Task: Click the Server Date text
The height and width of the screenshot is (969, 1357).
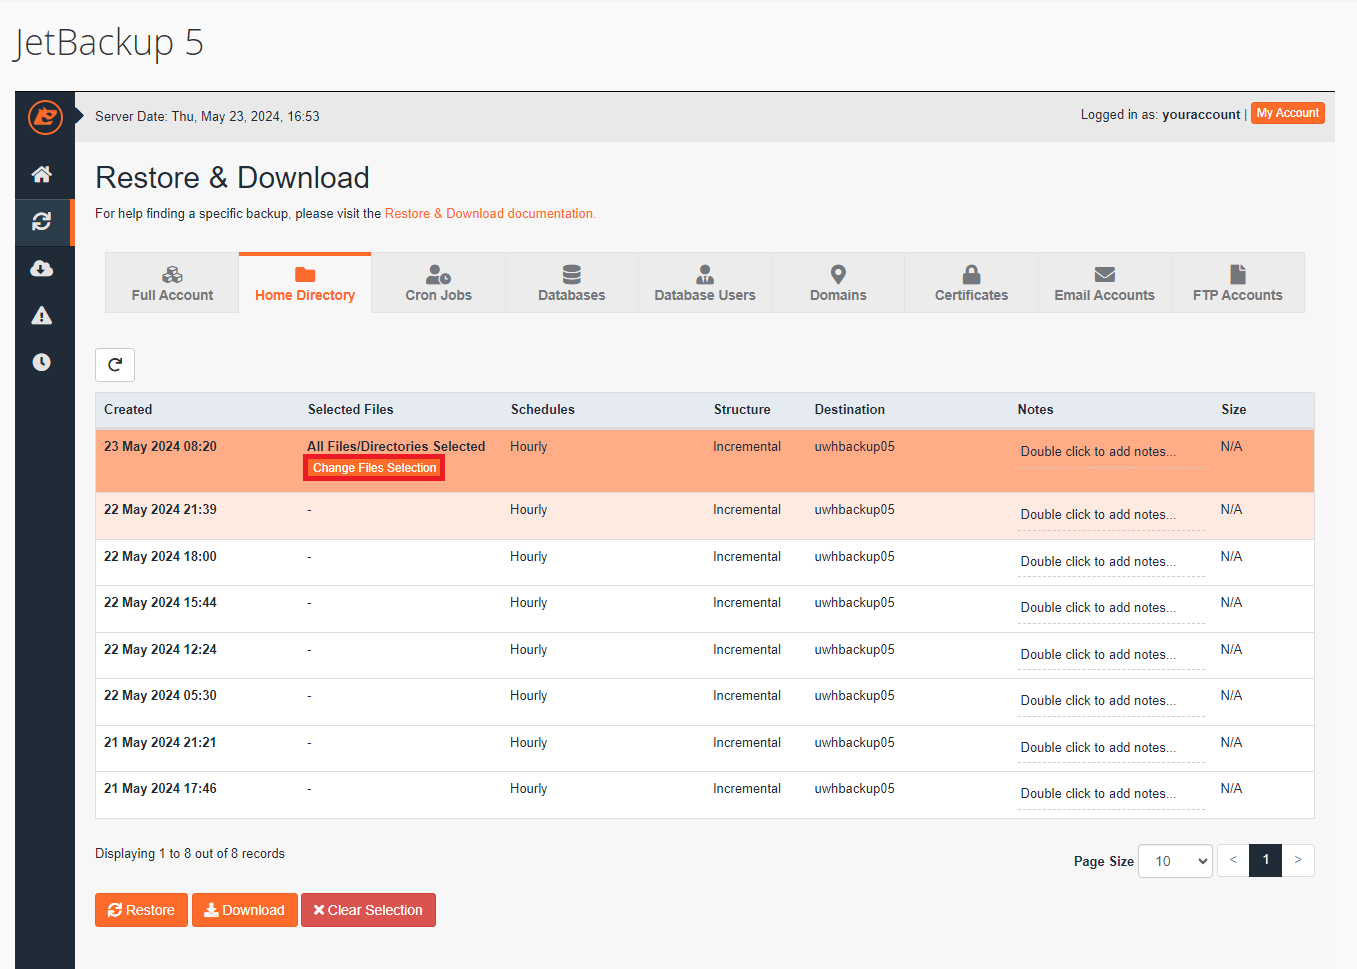Action: (207, 116)
